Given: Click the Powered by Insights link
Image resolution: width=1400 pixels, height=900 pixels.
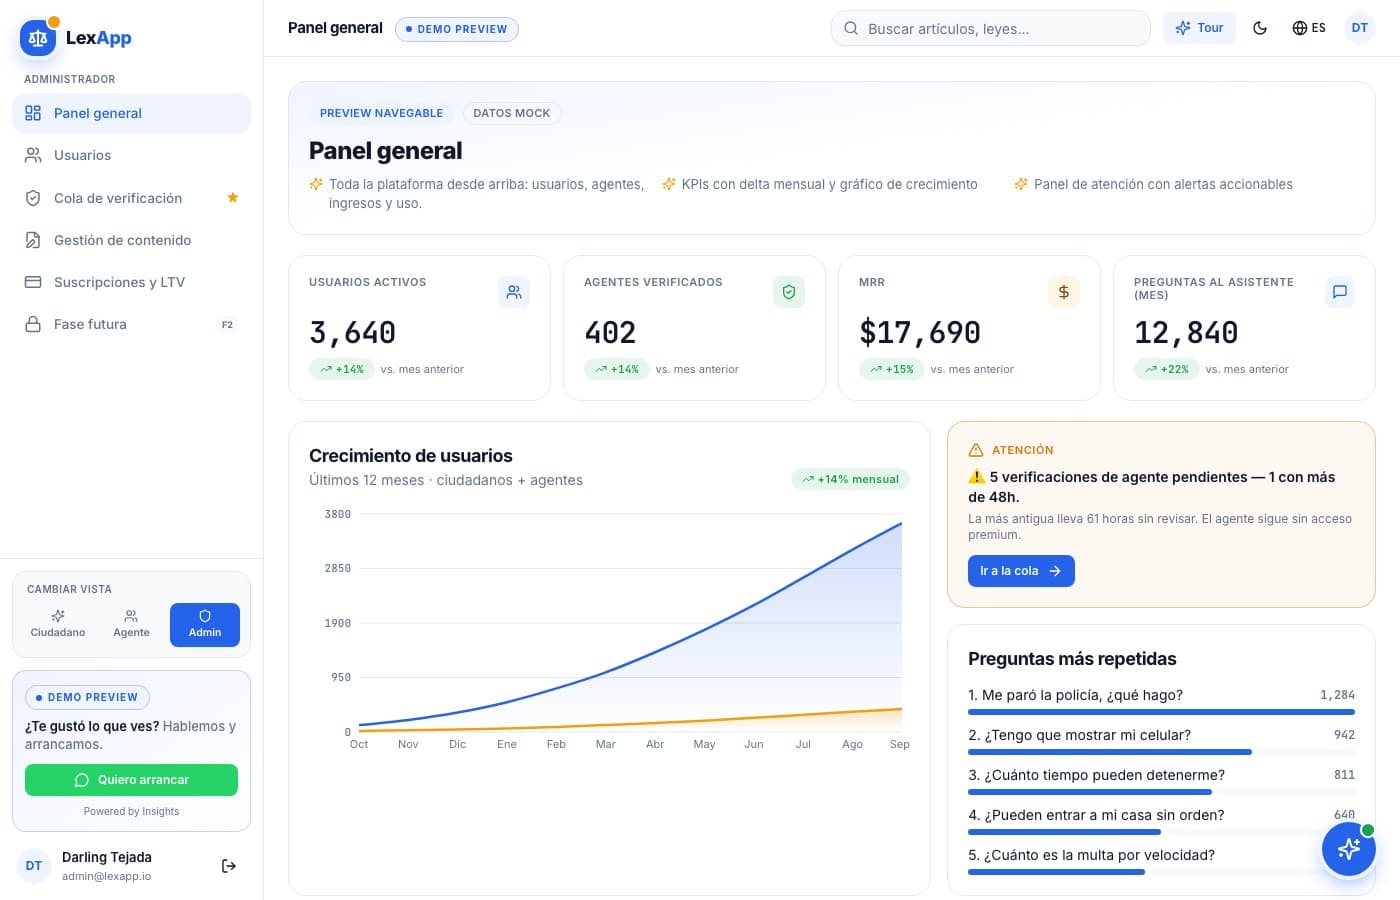Looking at the screenshot, I should tap(131, 811).
